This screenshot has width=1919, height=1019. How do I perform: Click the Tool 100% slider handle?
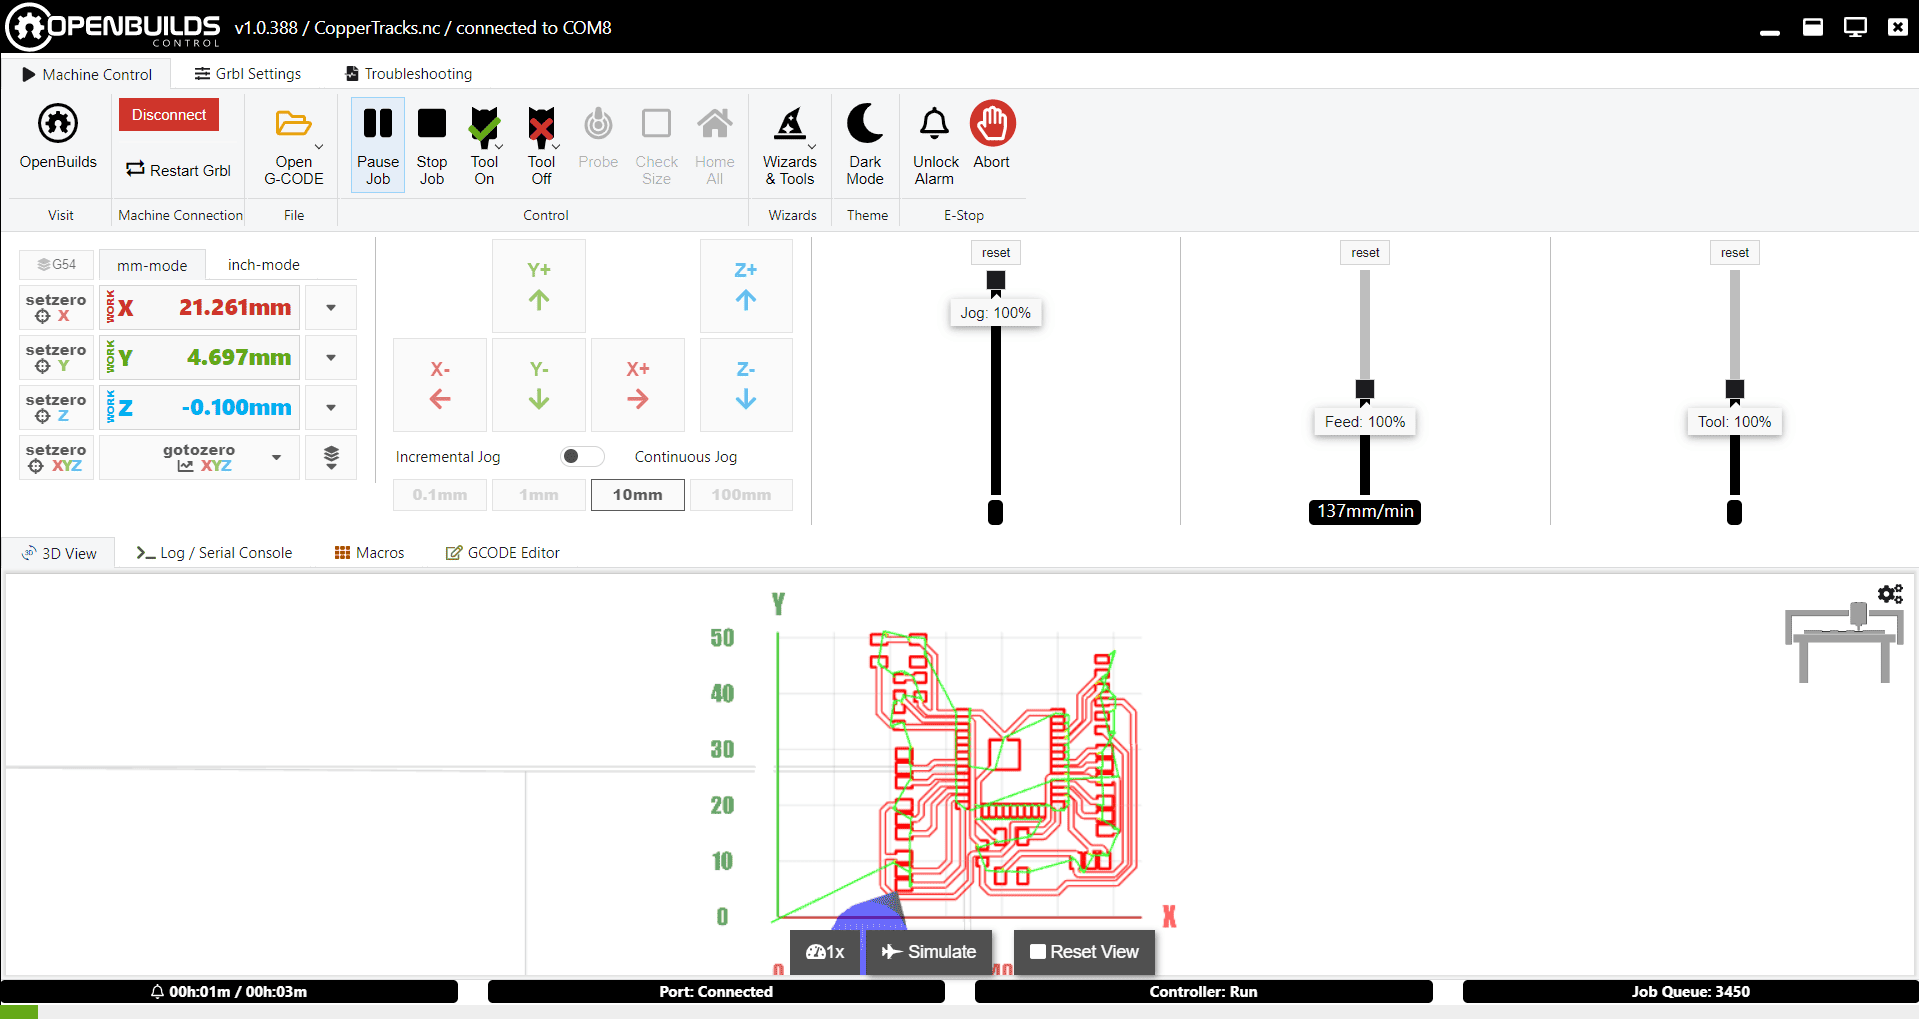point(1735,389)
